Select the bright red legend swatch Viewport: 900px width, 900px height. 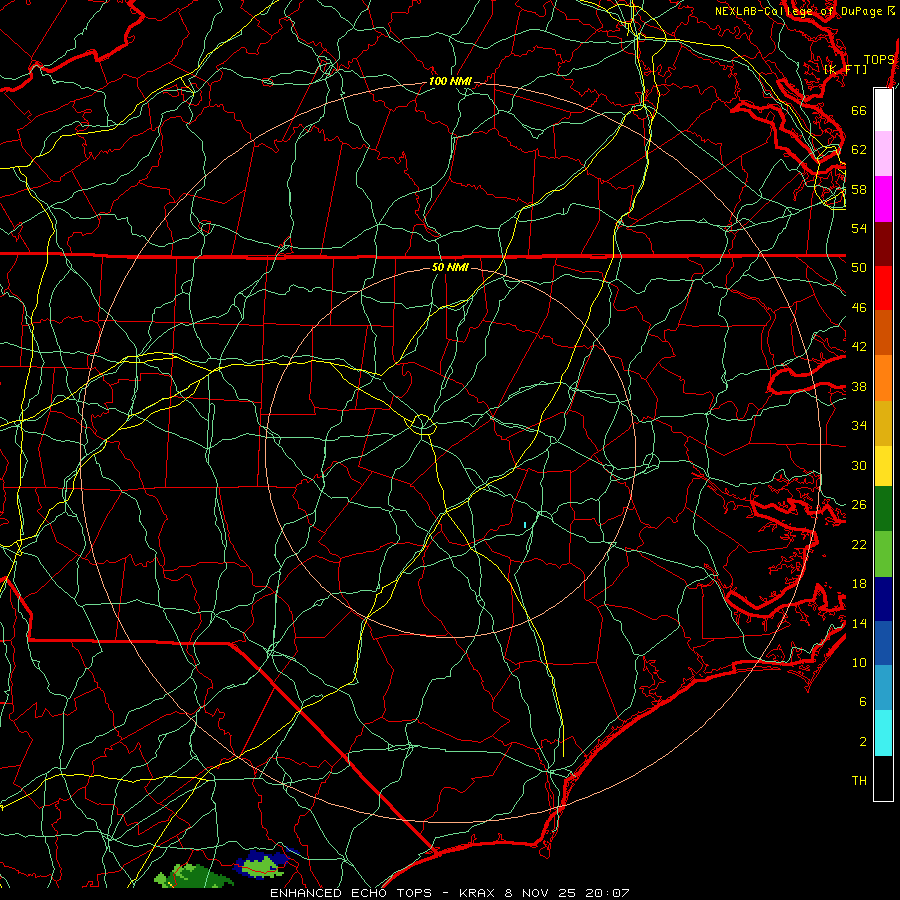point(883,288)
